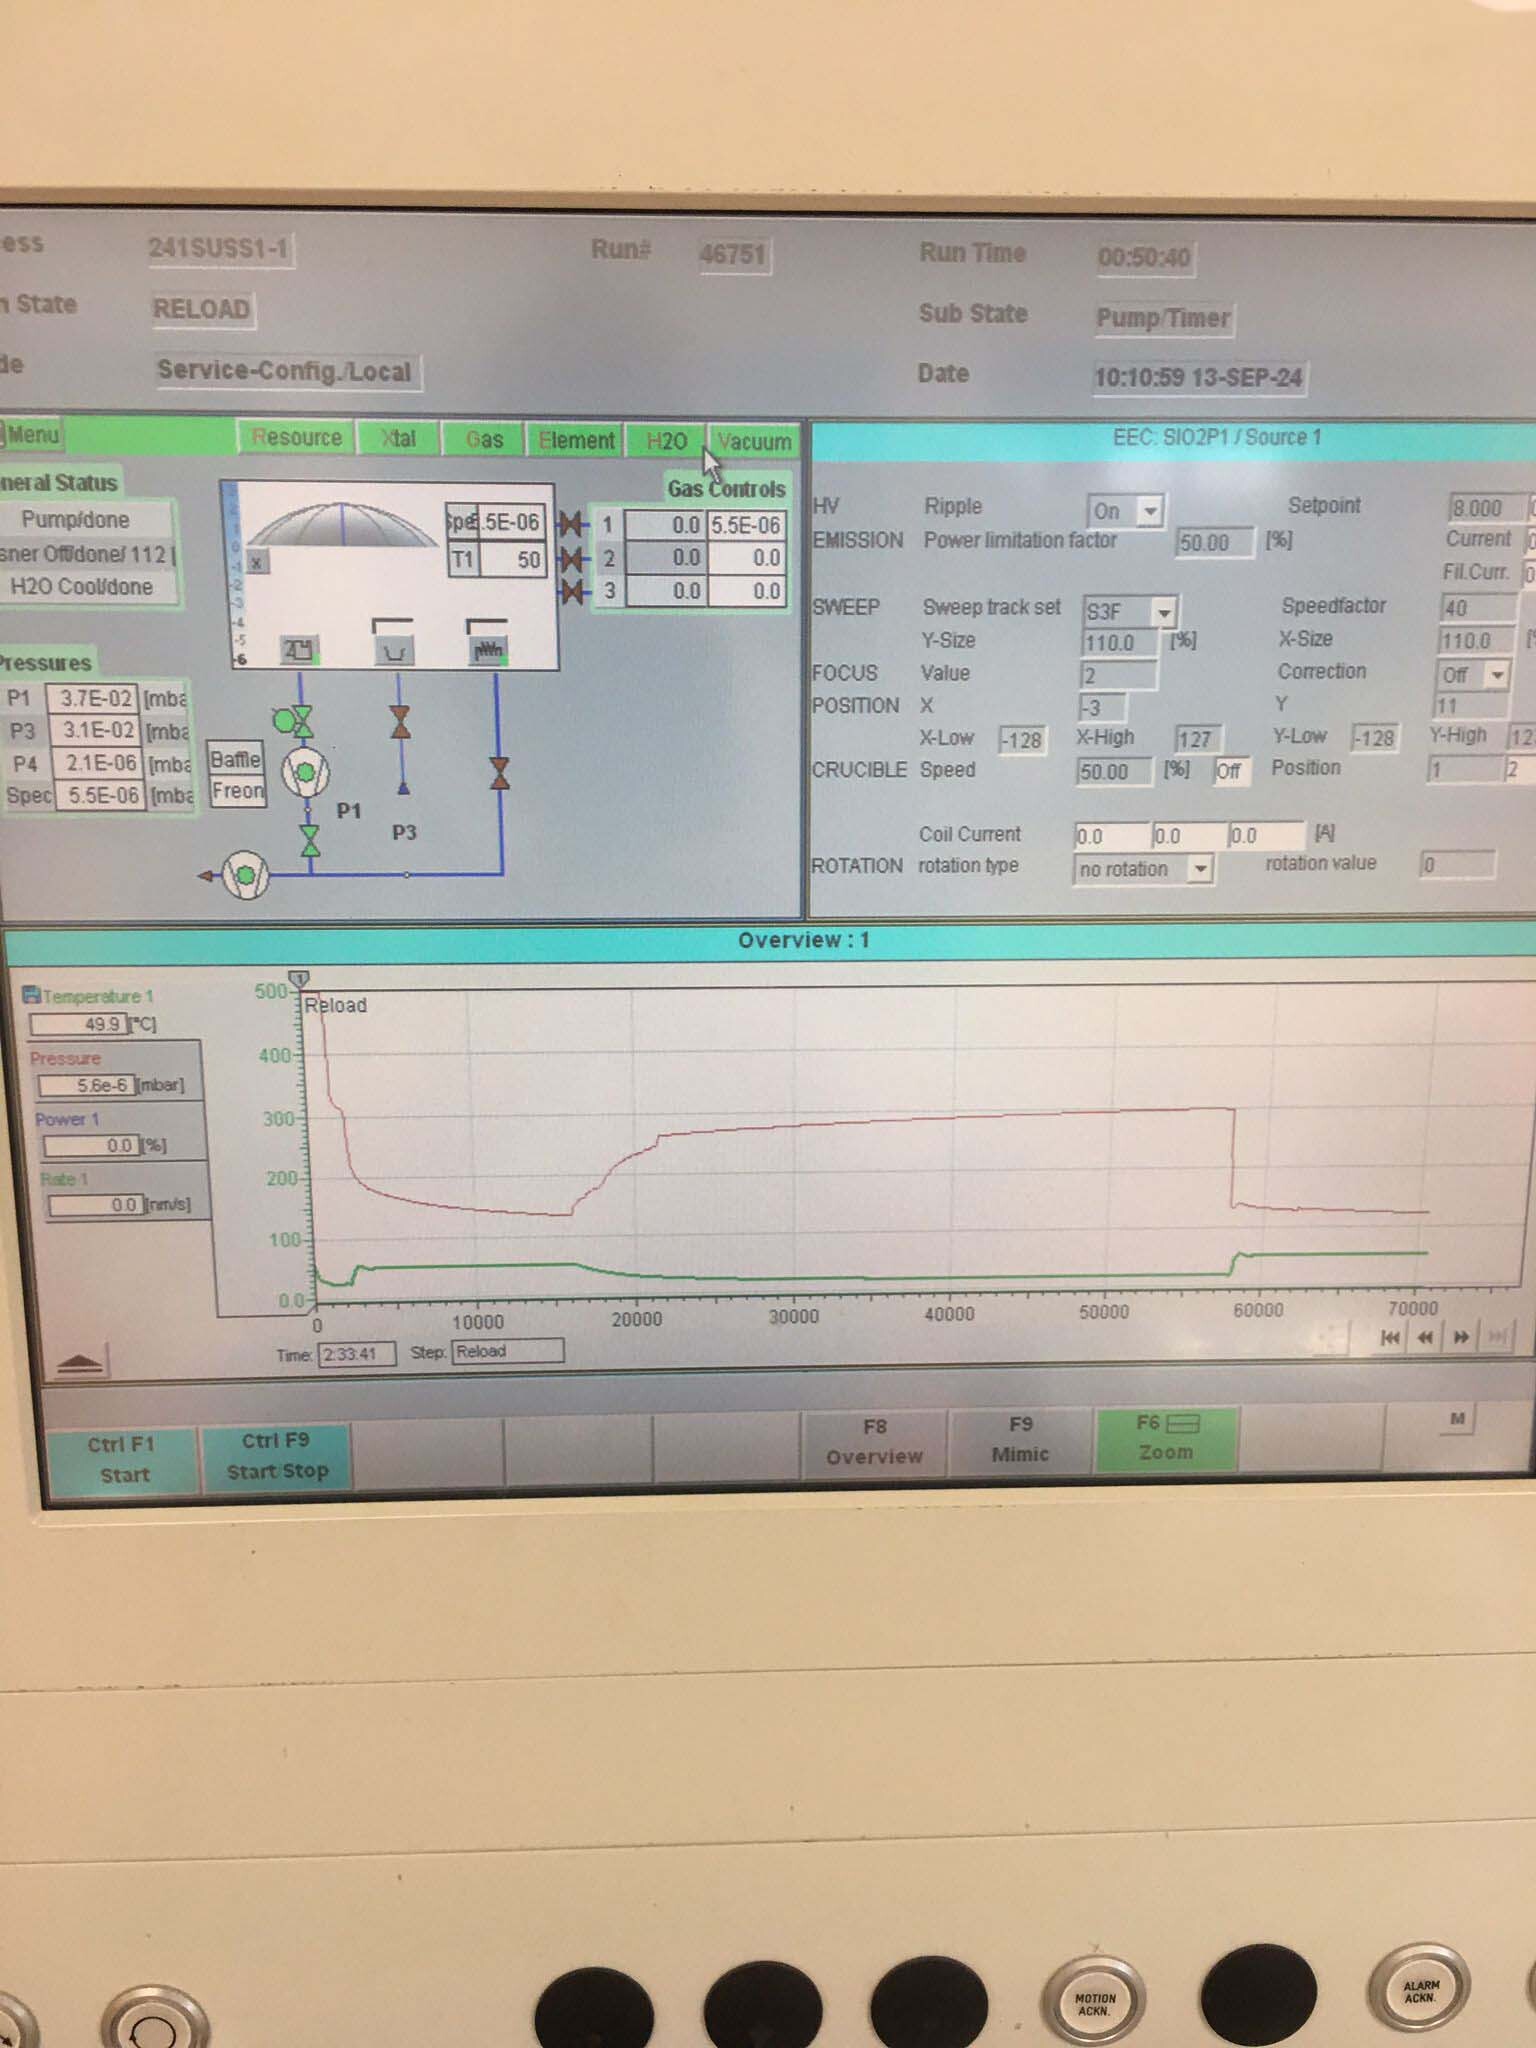Click the Temperature 1 legend icon
The width and height of the screenshot is (1536, 2048).
click(31, 994)
